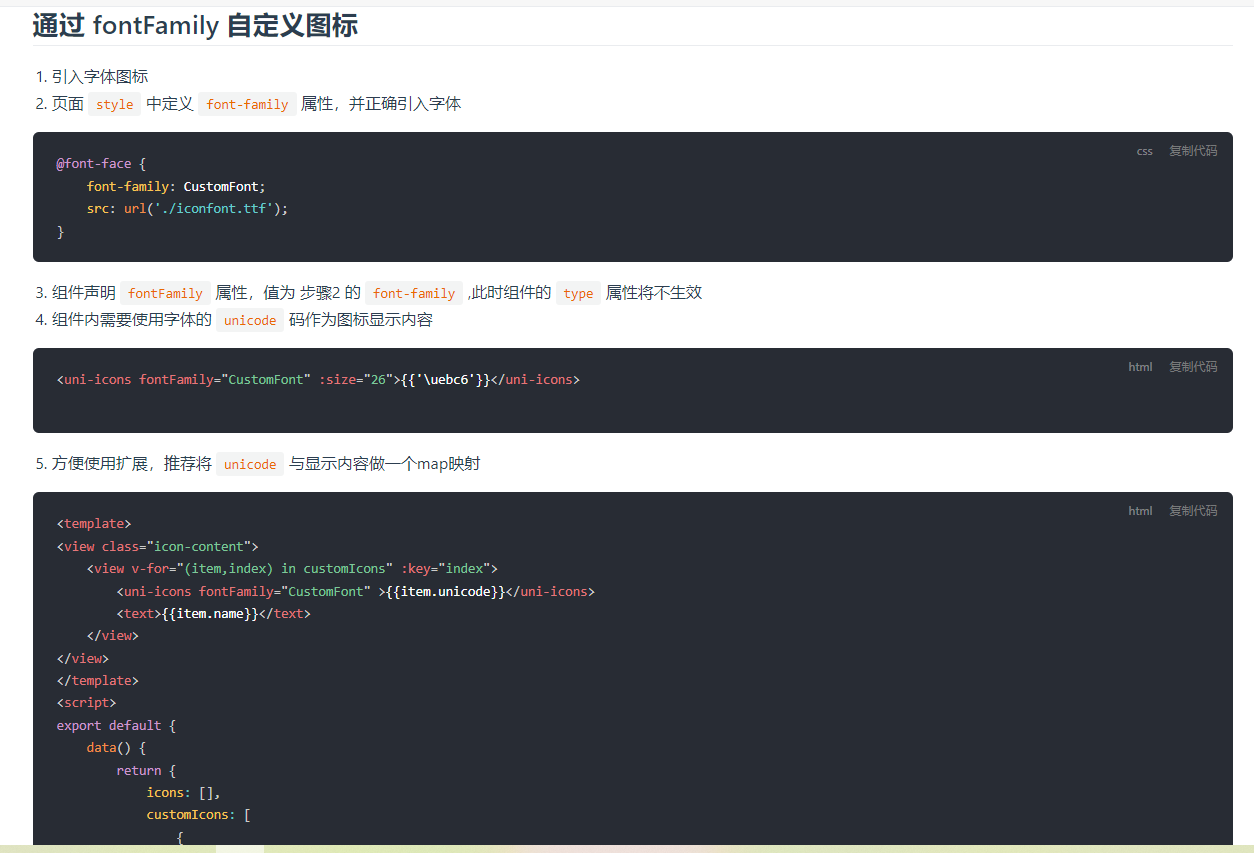Click the view class="icon-content" code line
Screen dimensions: 1254x853
(x=158, y=547)
